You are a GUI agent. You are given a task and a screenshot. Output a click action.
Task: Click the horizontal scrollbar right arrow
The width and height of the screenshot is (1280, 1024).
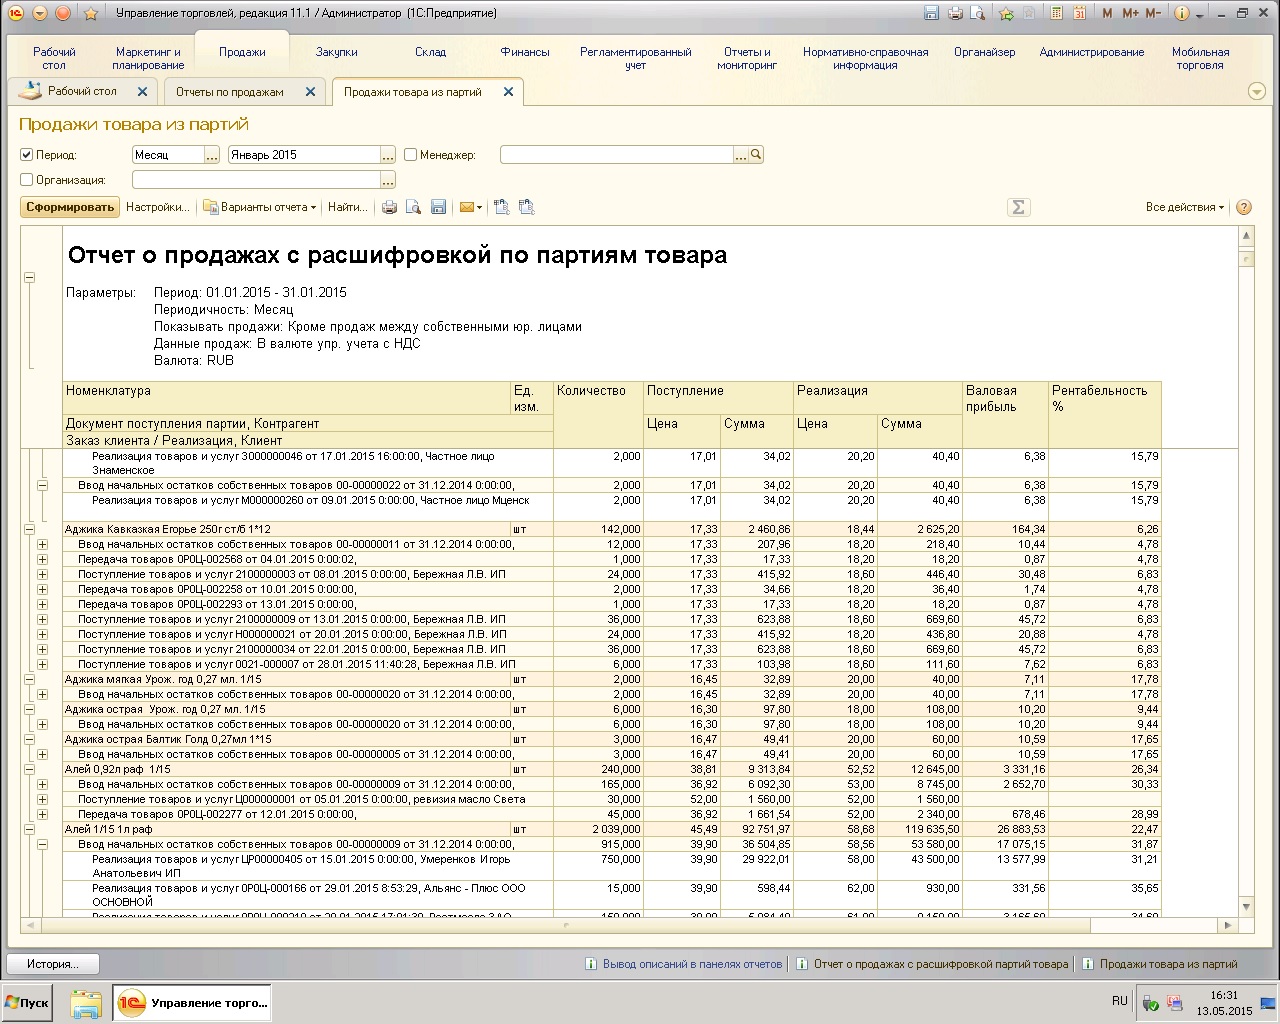coord(1229,925)
